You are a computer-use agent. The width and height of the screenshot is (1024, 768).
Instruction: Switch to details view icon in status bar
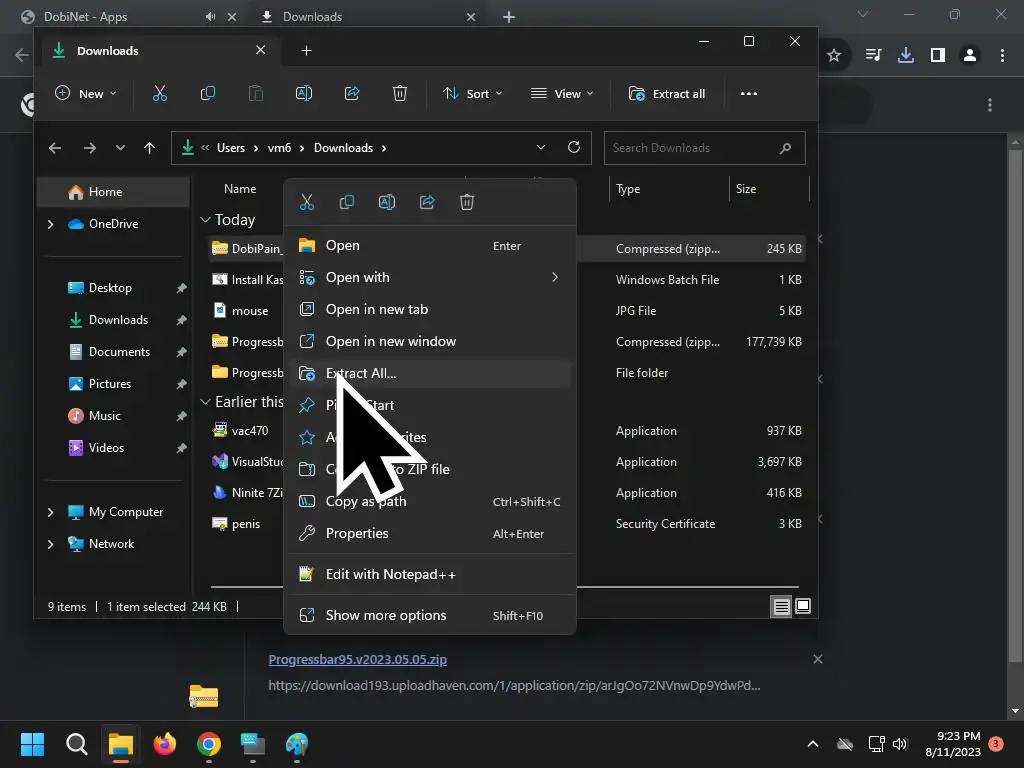click(782, 607)
